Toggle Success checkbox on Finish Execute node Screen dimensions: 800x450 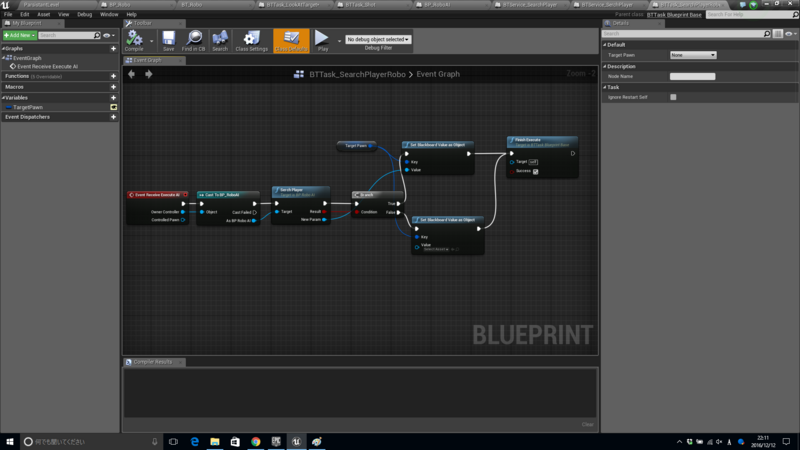pos(535,171)
